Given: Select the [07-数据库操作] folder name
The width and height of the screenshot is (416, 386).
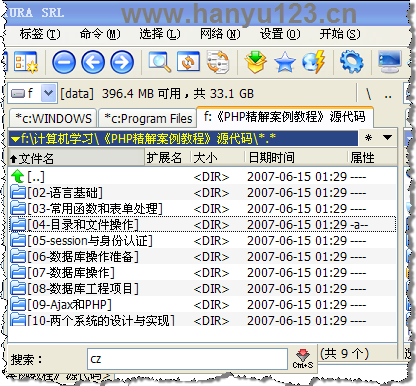Looking at the screenshot, I should point(71,273).
